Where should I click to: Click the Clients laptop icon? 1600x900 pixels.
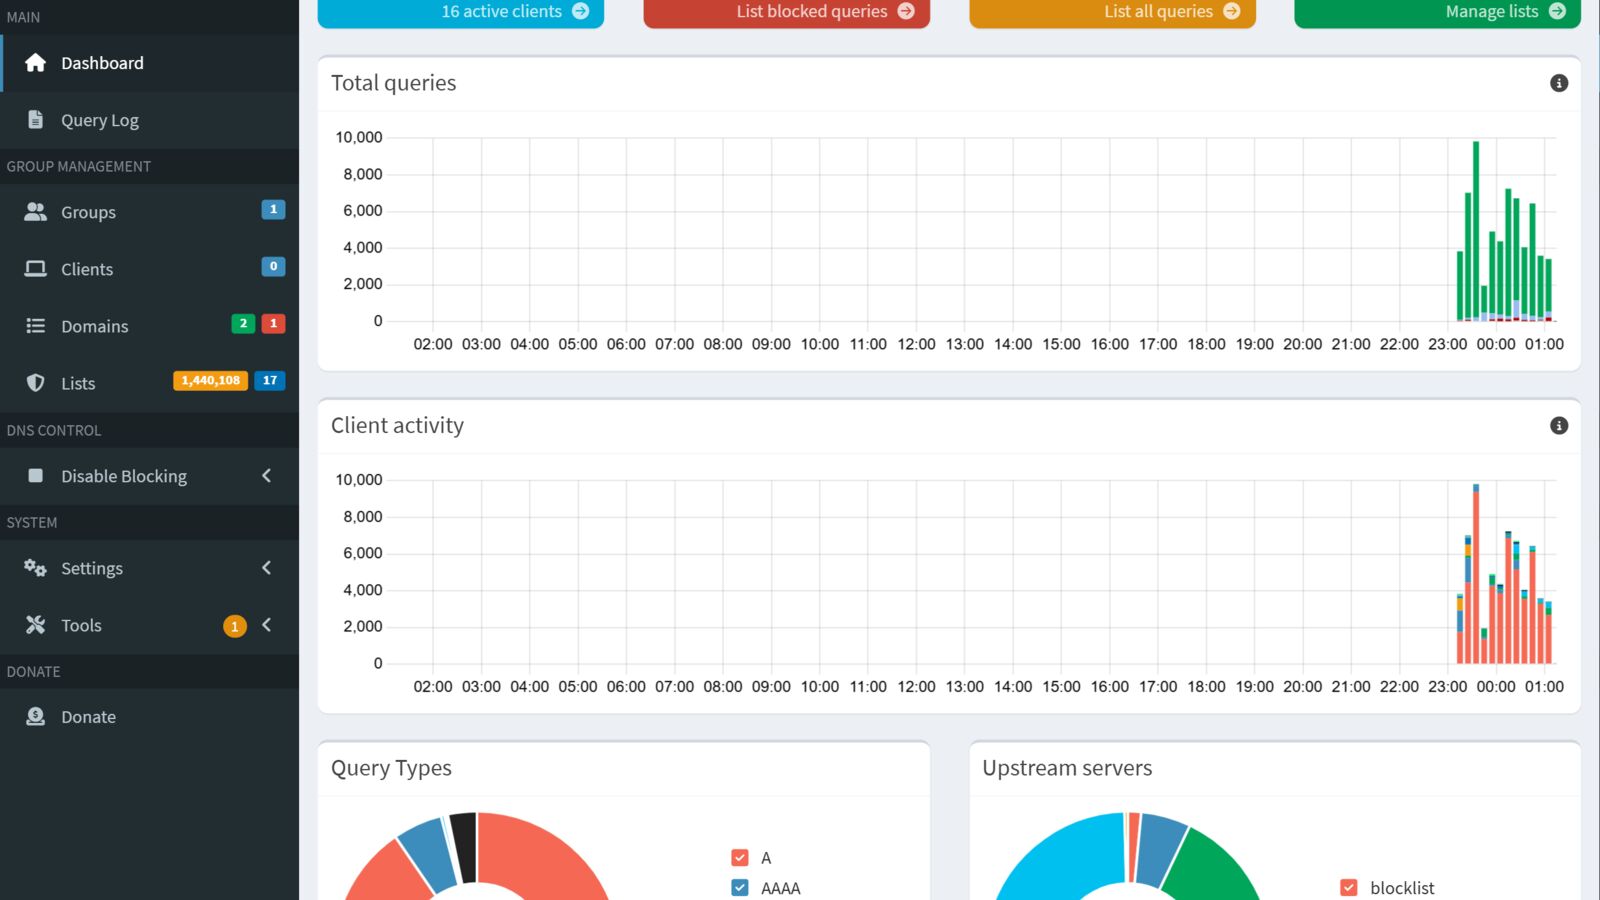coord(35,269)
